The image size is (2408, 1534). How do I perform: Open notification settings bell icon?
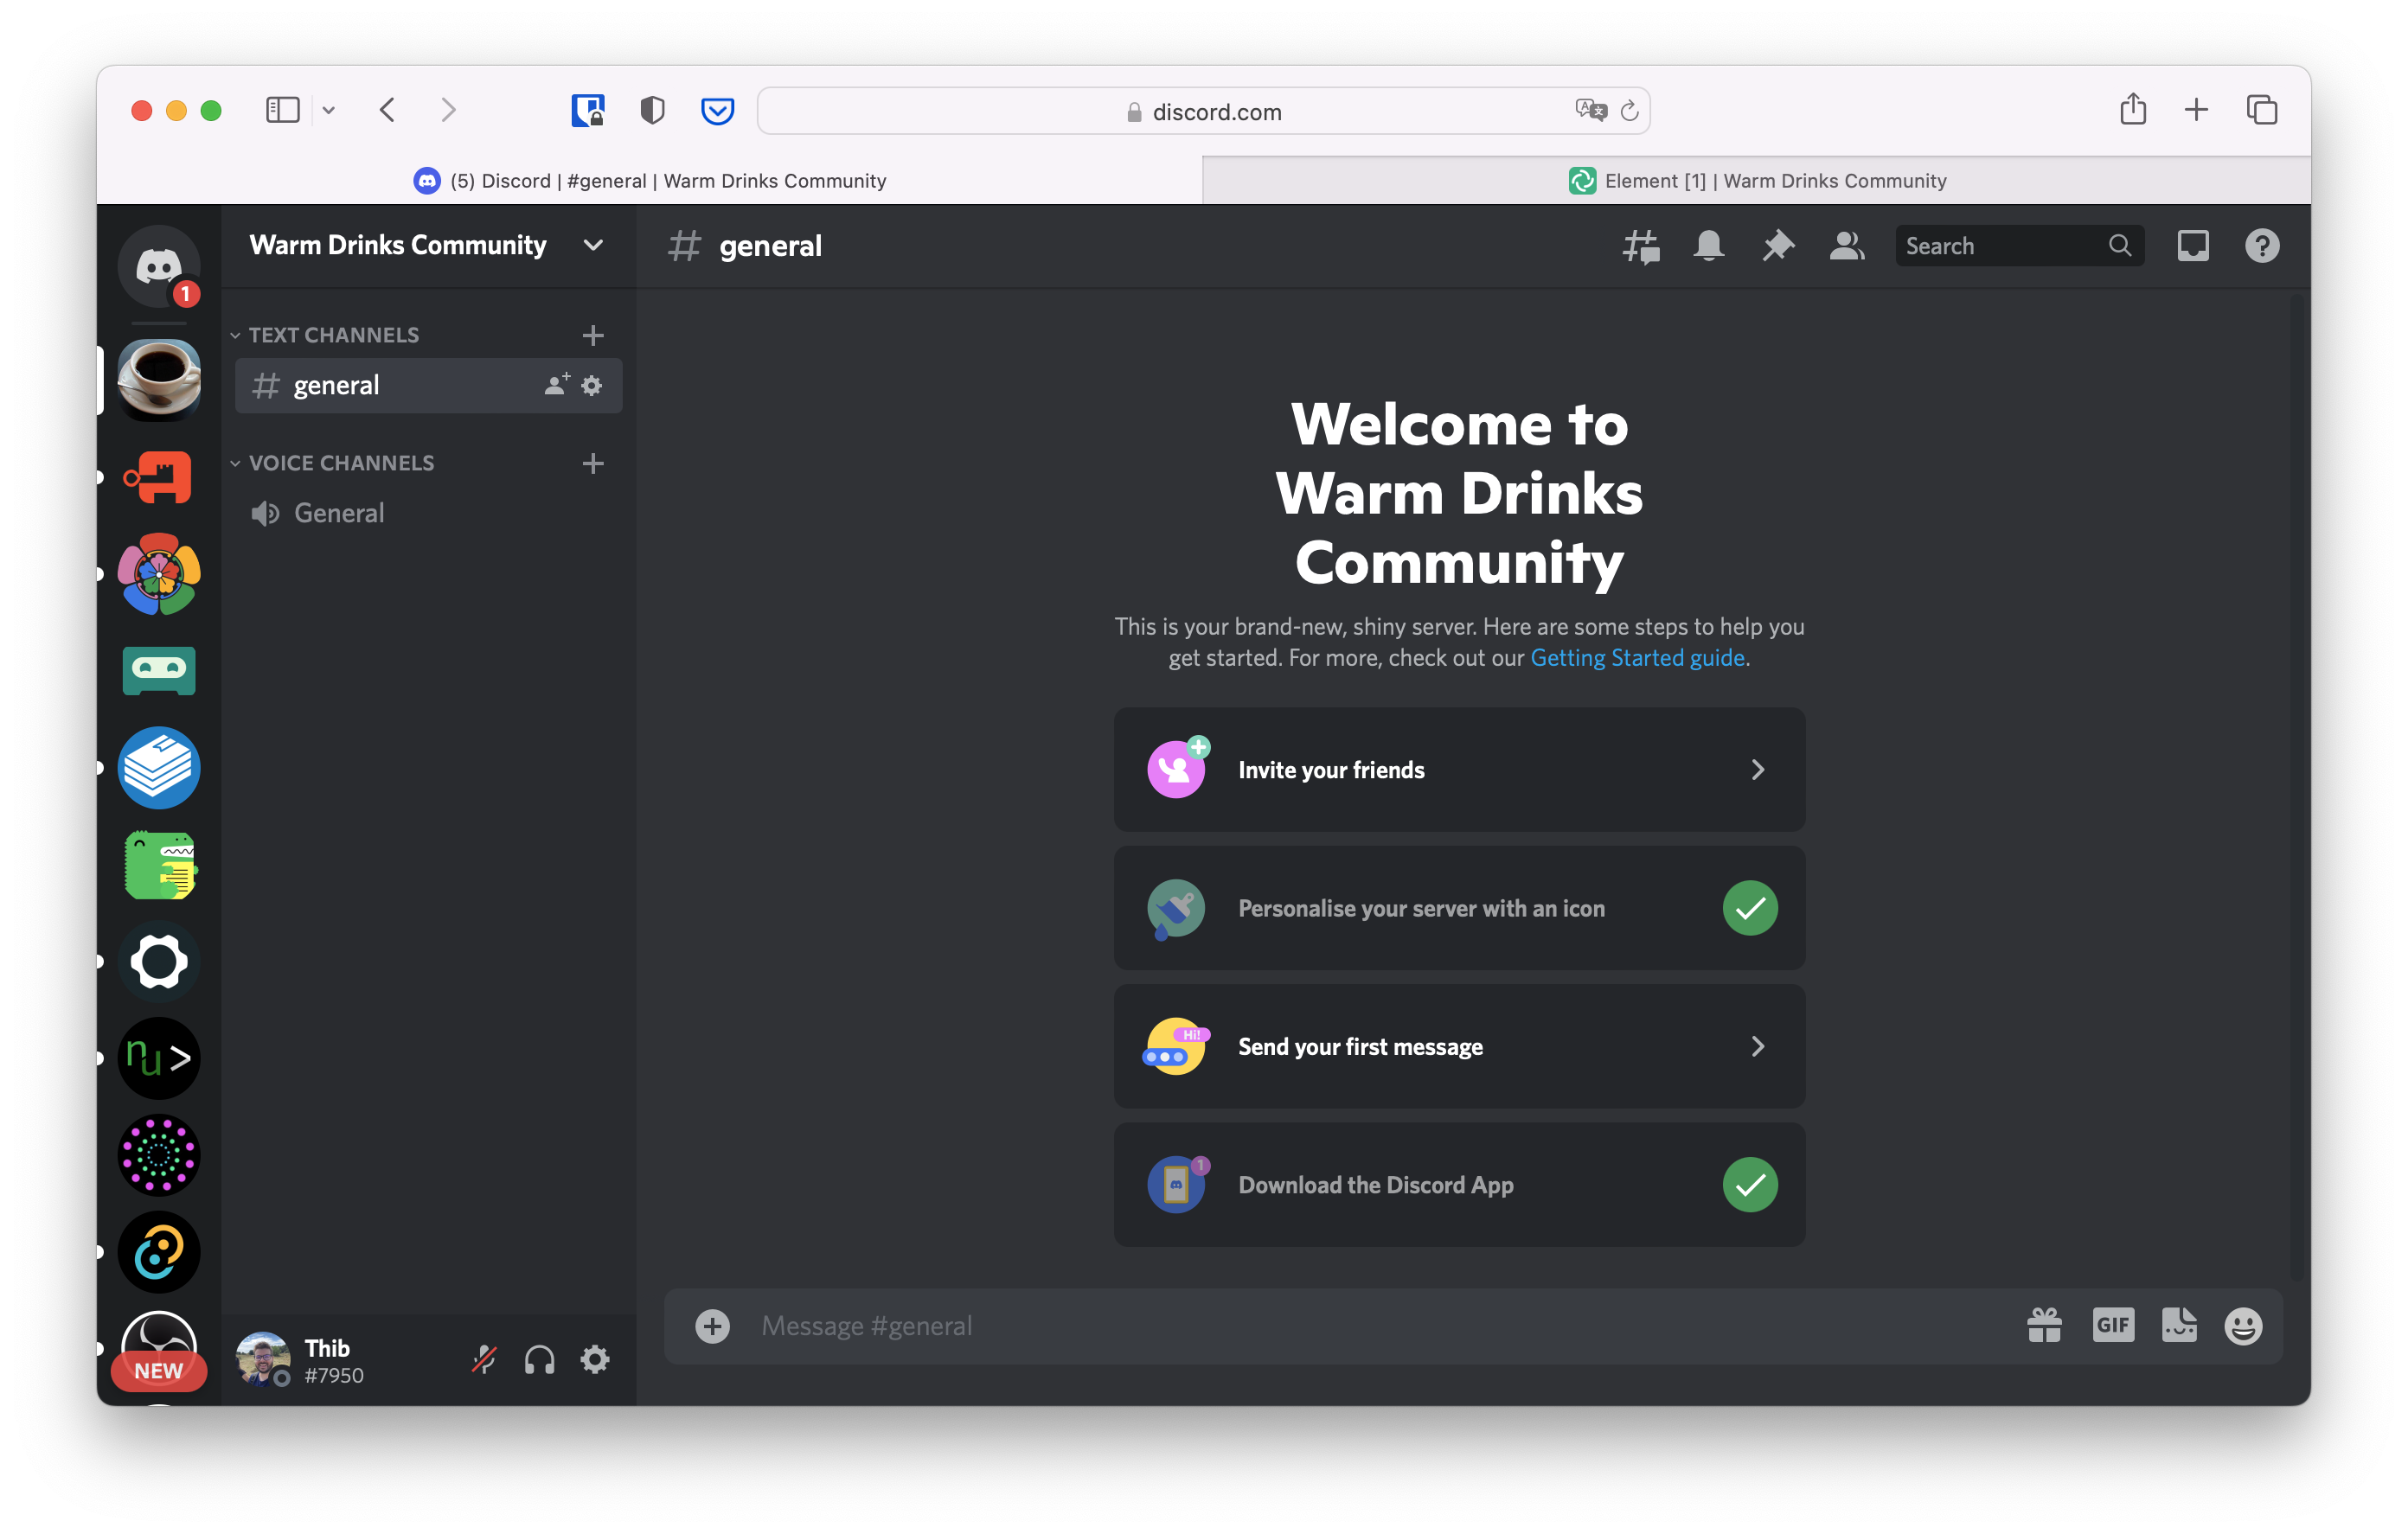click(x=1709, y=246)
